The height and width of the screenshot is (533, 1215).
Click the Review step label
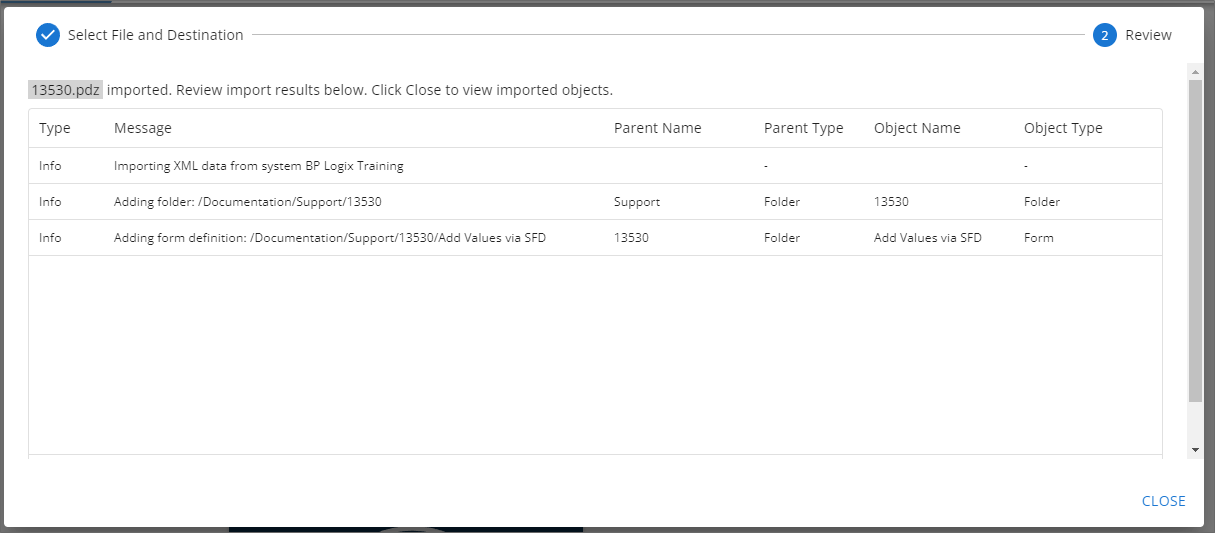(x=1148, y=35)
